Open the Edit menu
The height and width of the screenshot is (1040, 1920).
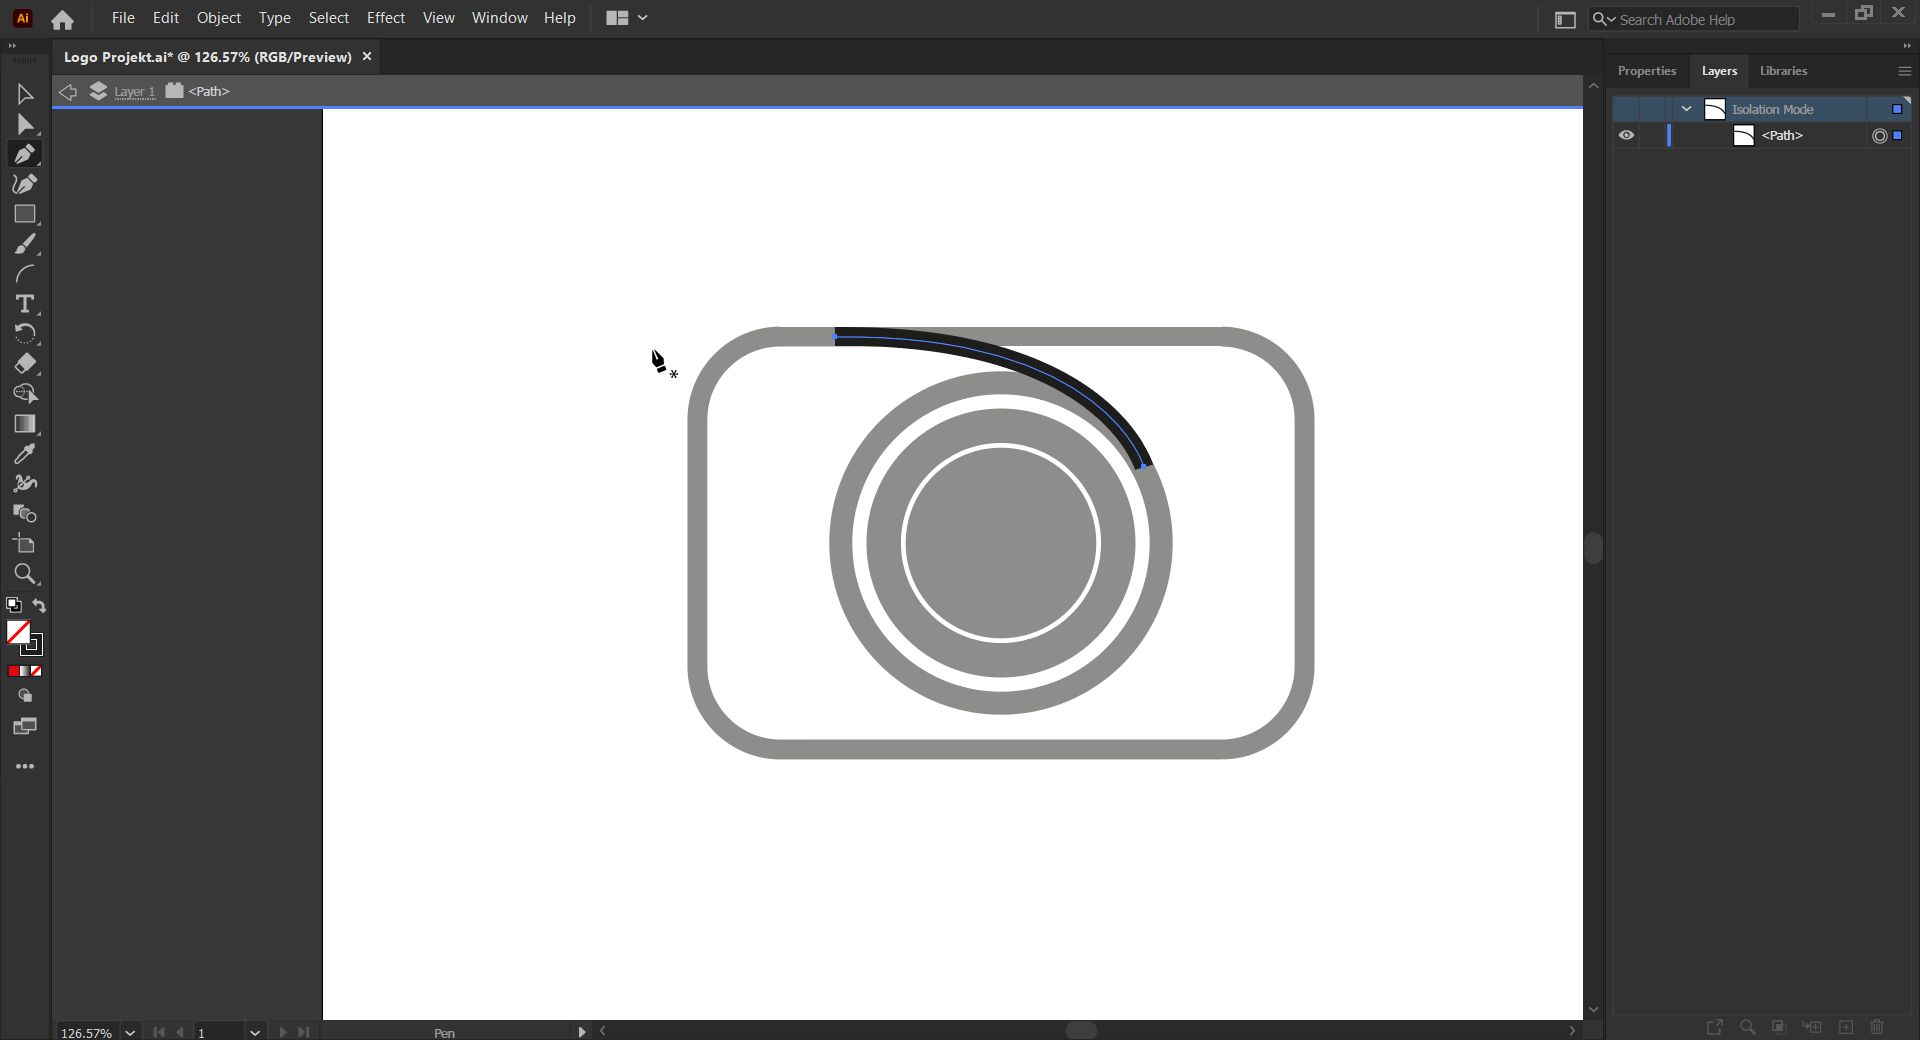[166, 18]
